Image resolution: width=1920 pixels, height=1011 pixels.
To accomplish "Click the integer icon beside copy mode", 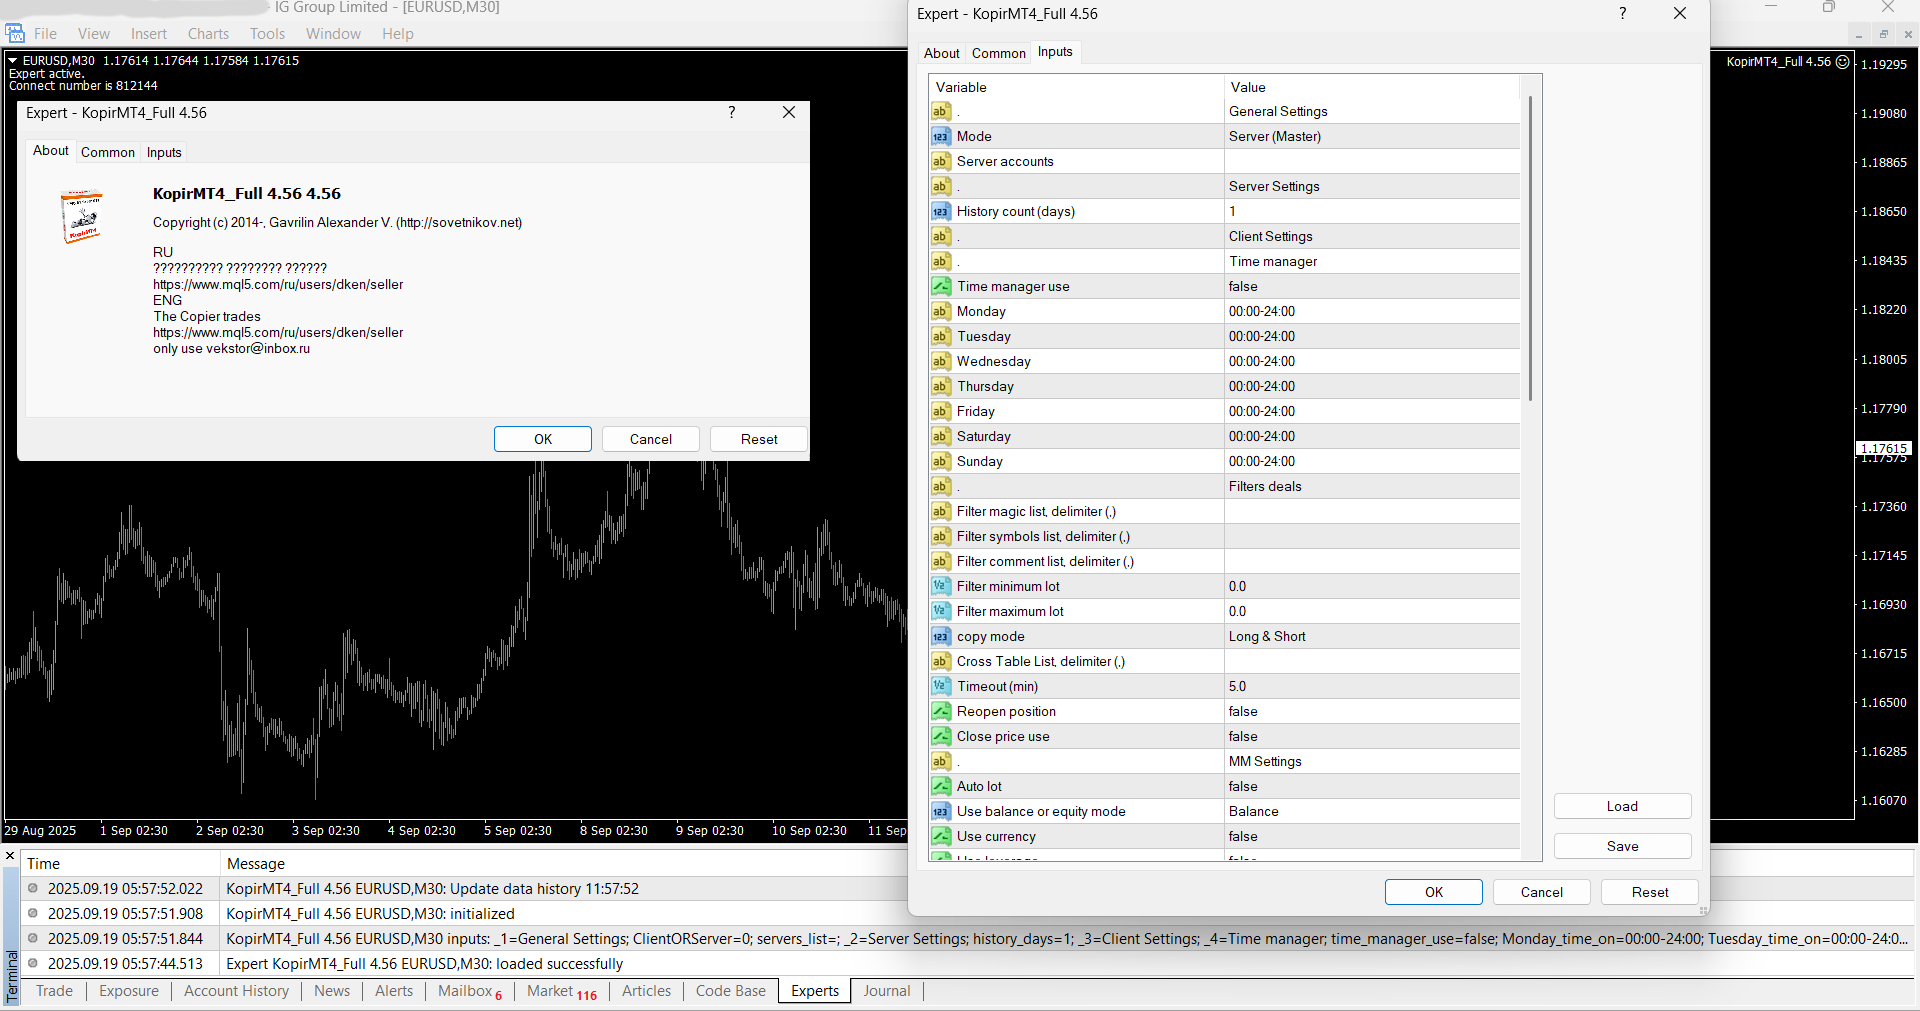I will (940, 637).
